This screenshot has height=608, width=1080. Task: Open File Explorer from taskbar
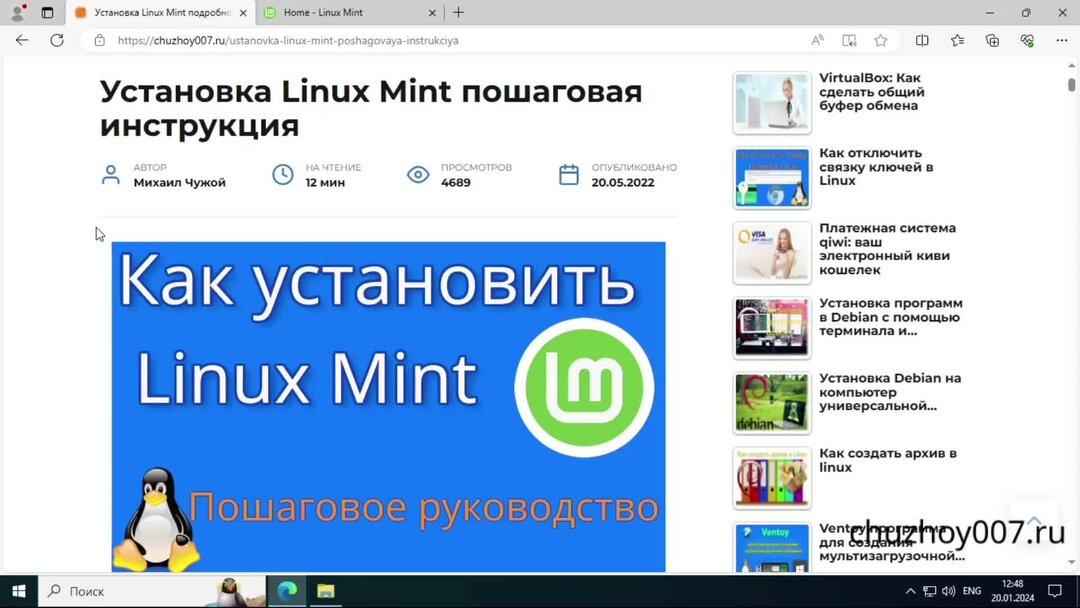[325, 591]
